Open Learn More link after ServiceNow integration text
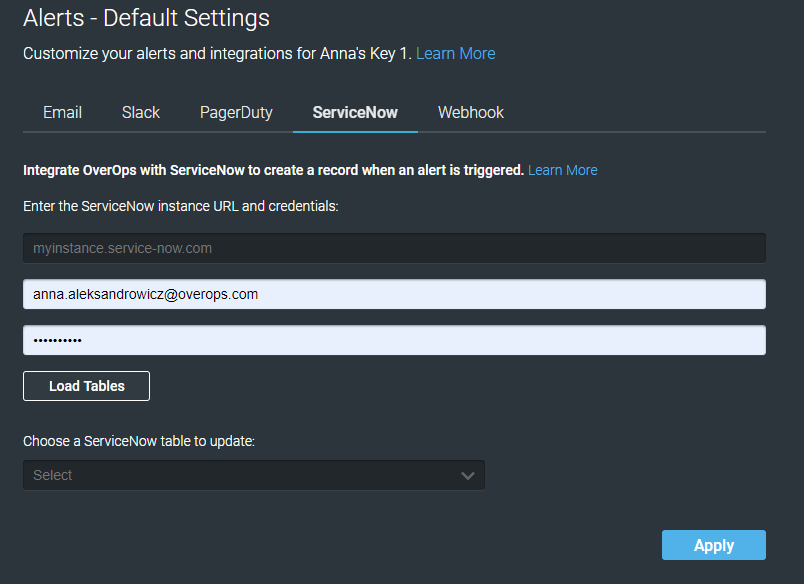The image size is (804, 584). (562, 170)
